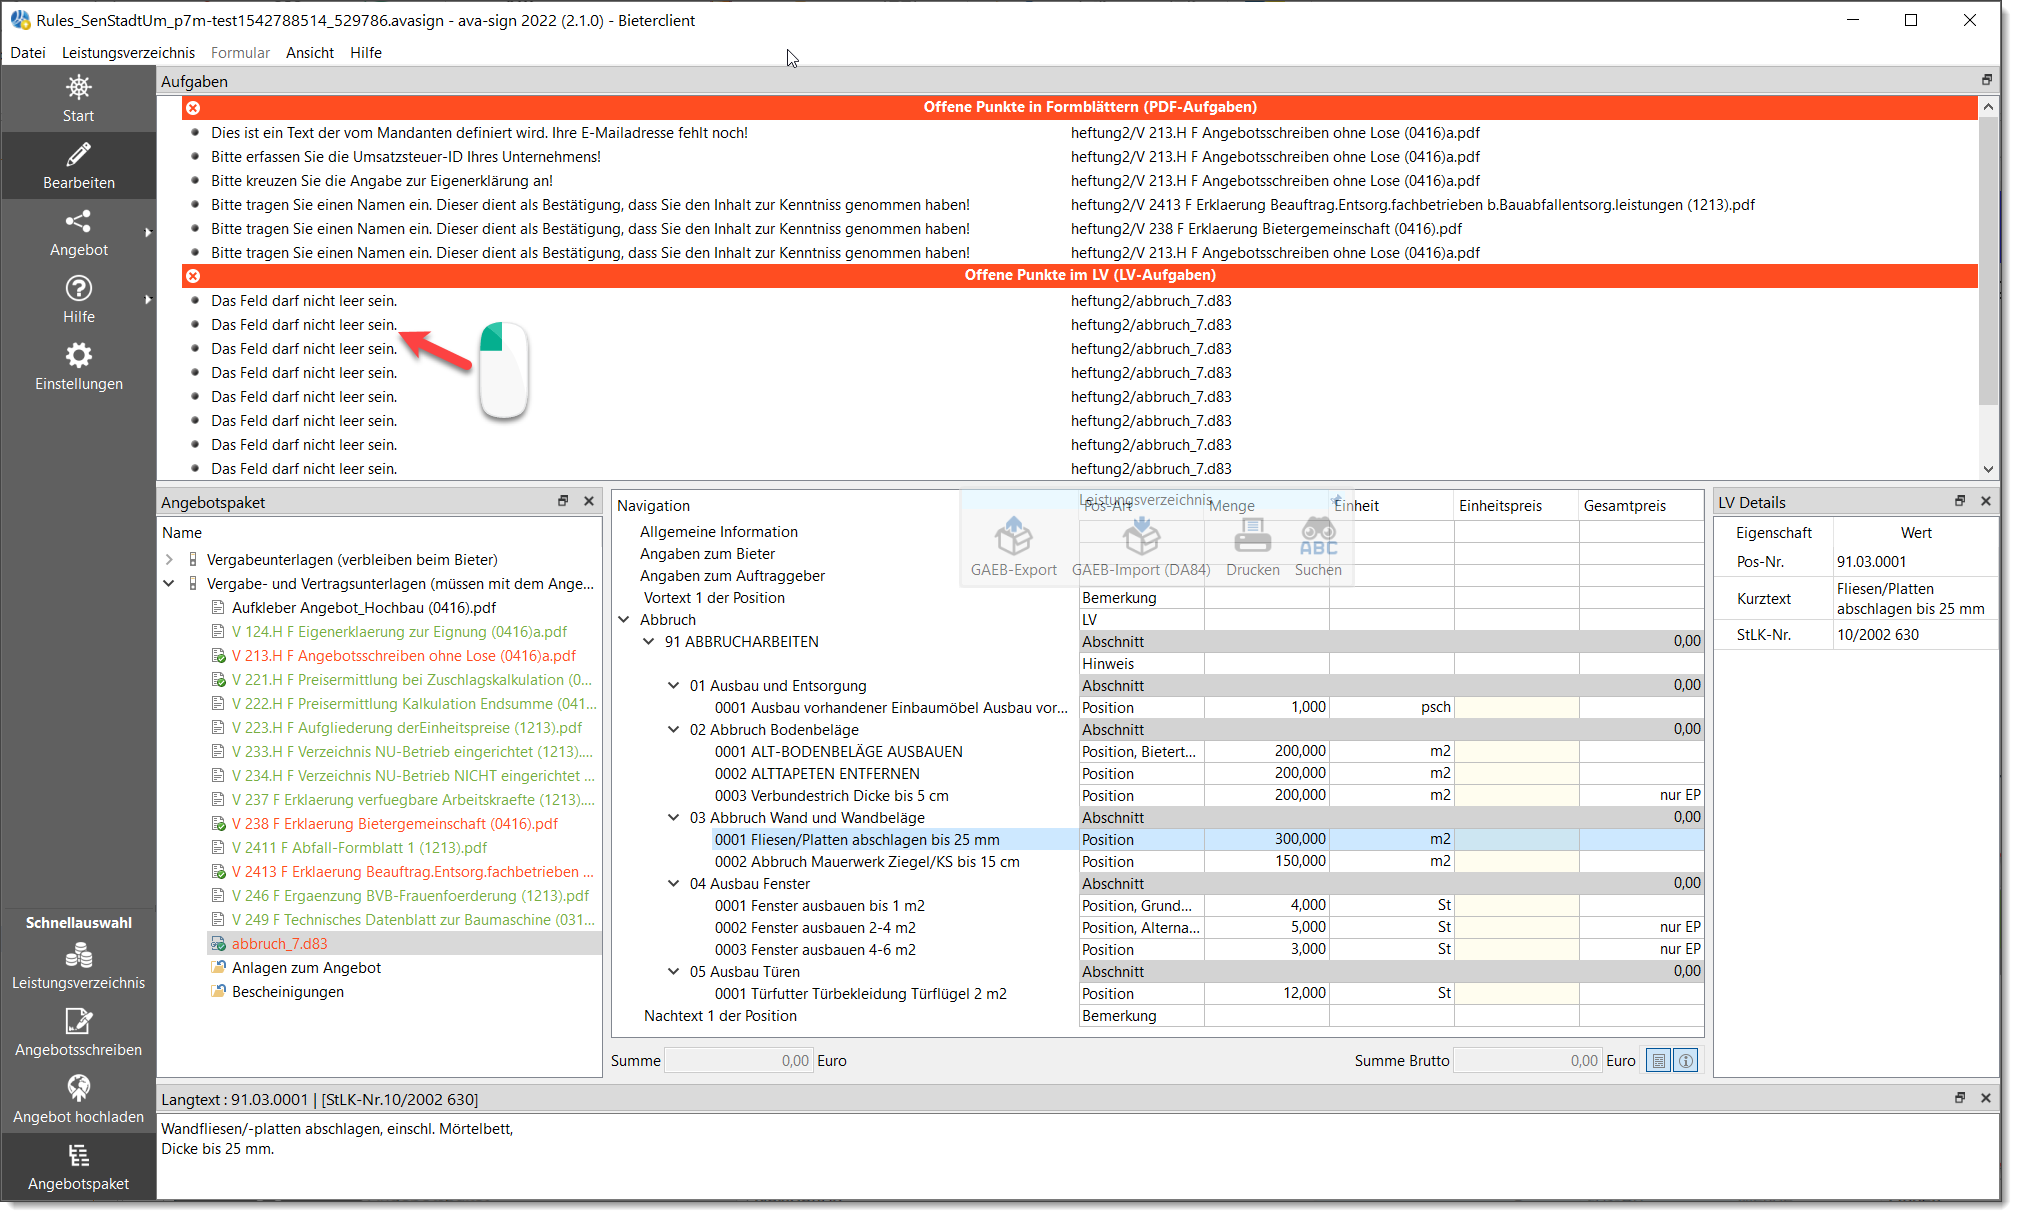
Task: Collapse 02 Abbruch Bodenbeläge section
Action: coord(674,729)
